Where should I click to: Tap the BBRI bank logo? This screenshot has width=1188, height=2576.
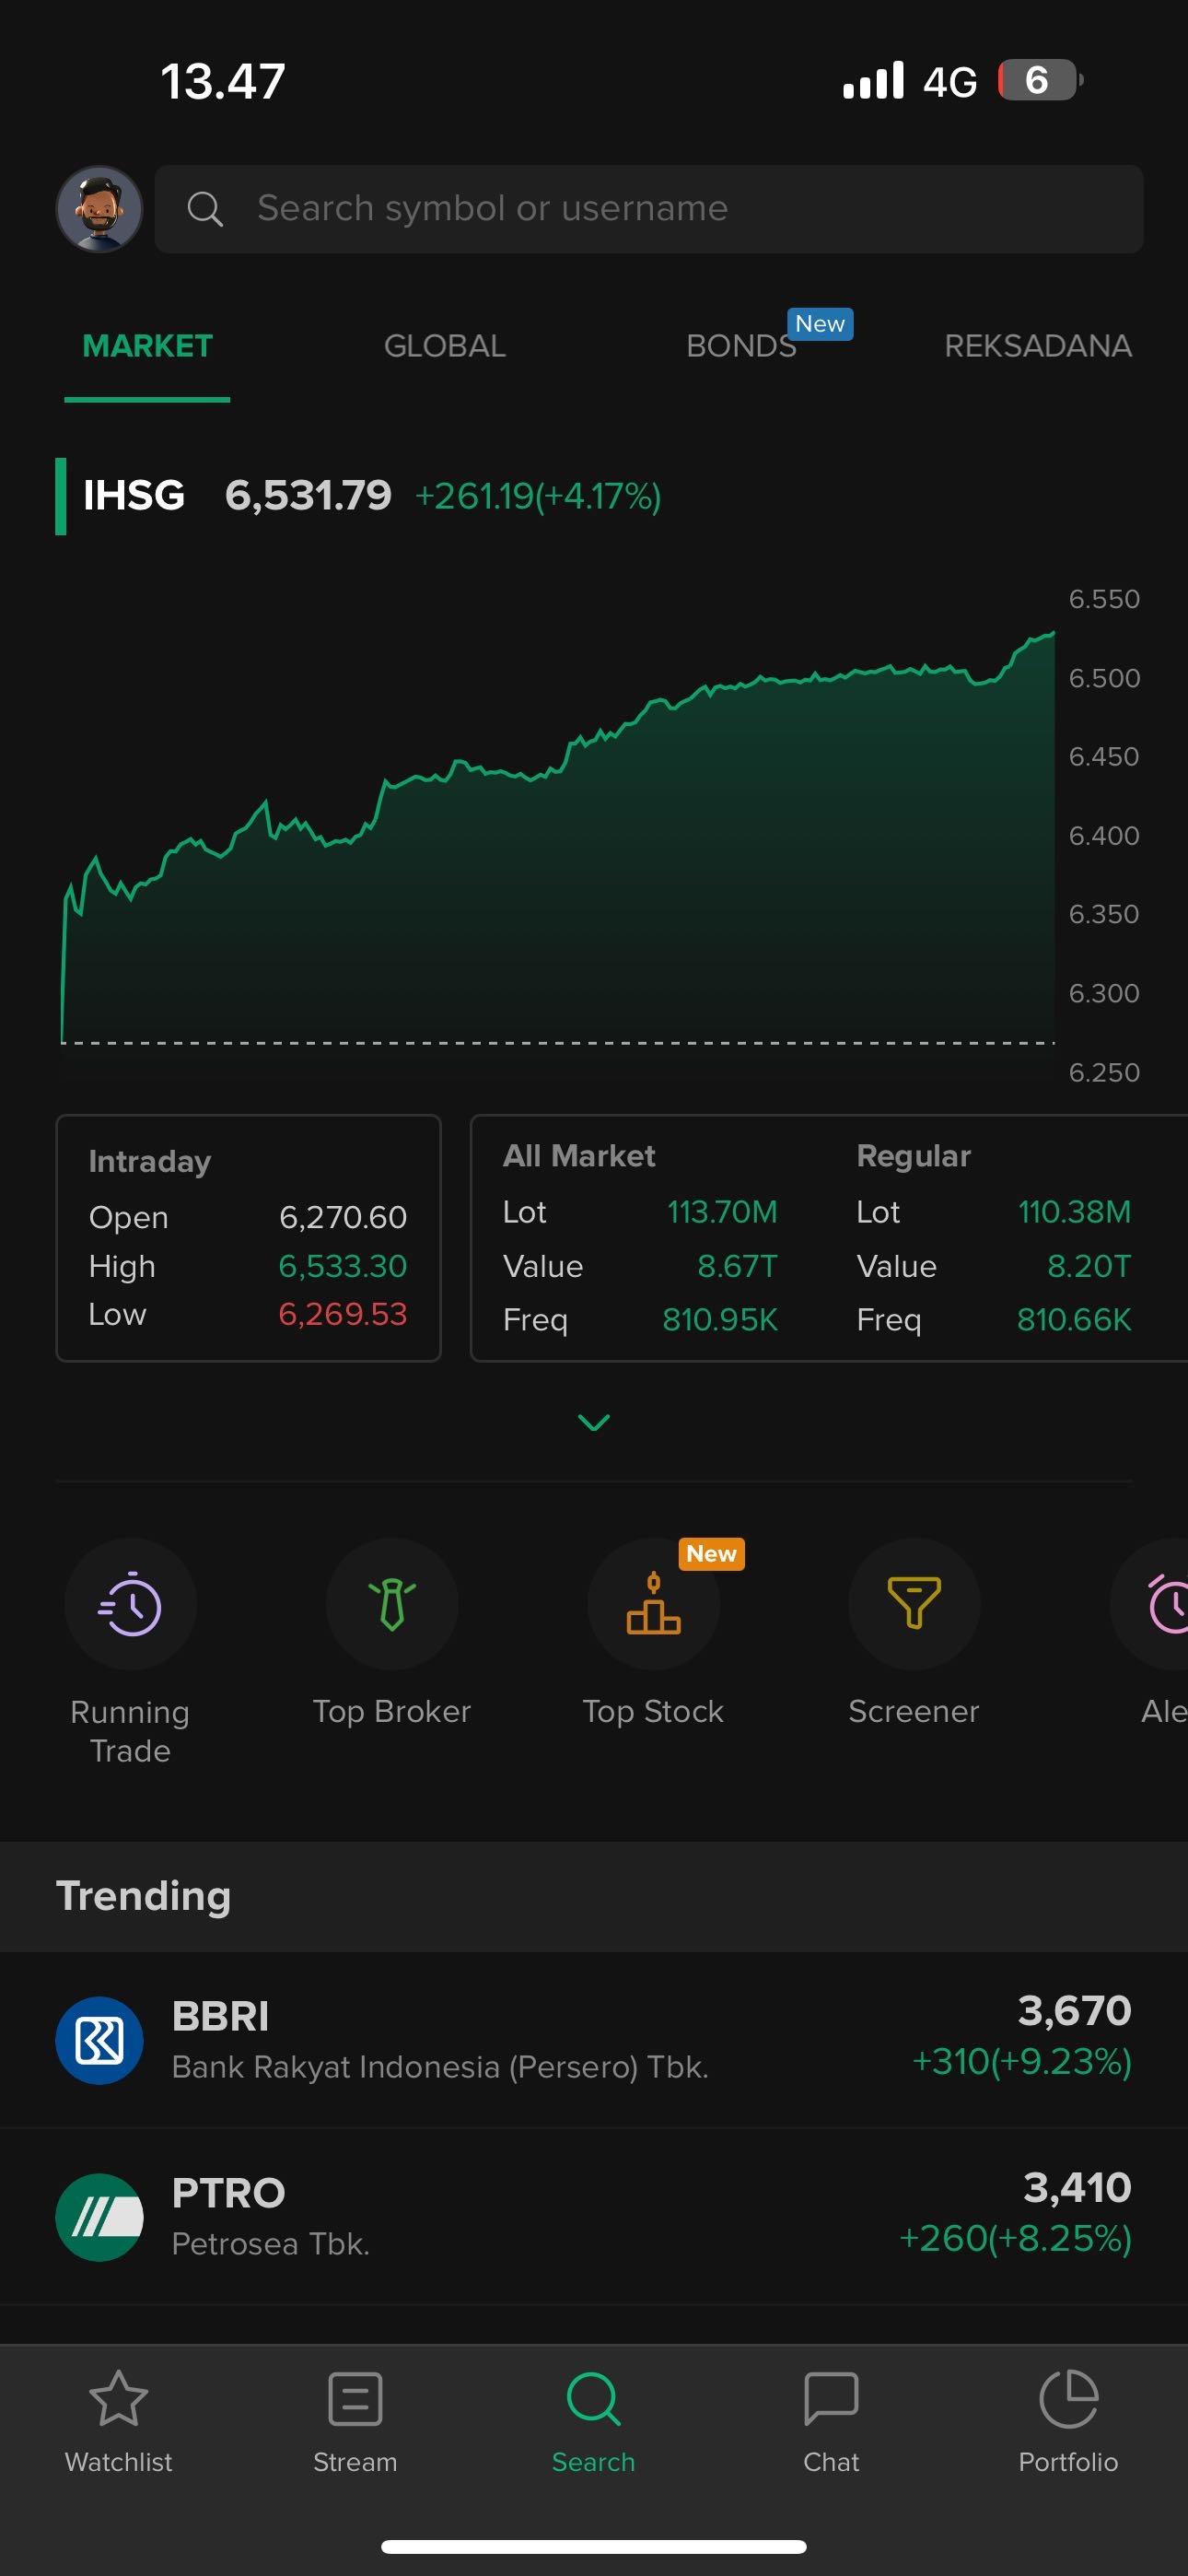coord(99,2040)
